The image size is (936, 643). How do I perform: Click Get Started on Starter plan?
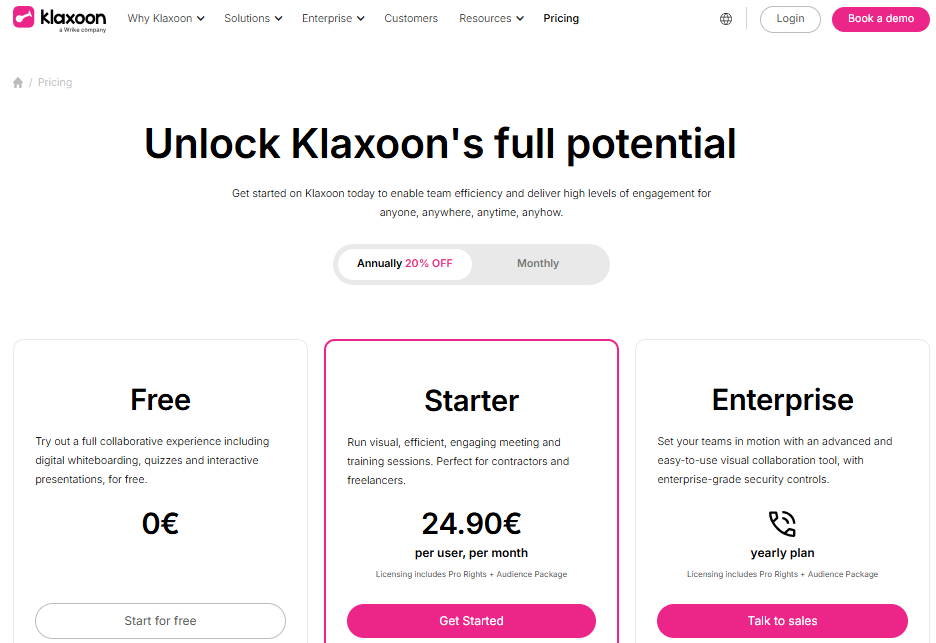pos(471,621)
